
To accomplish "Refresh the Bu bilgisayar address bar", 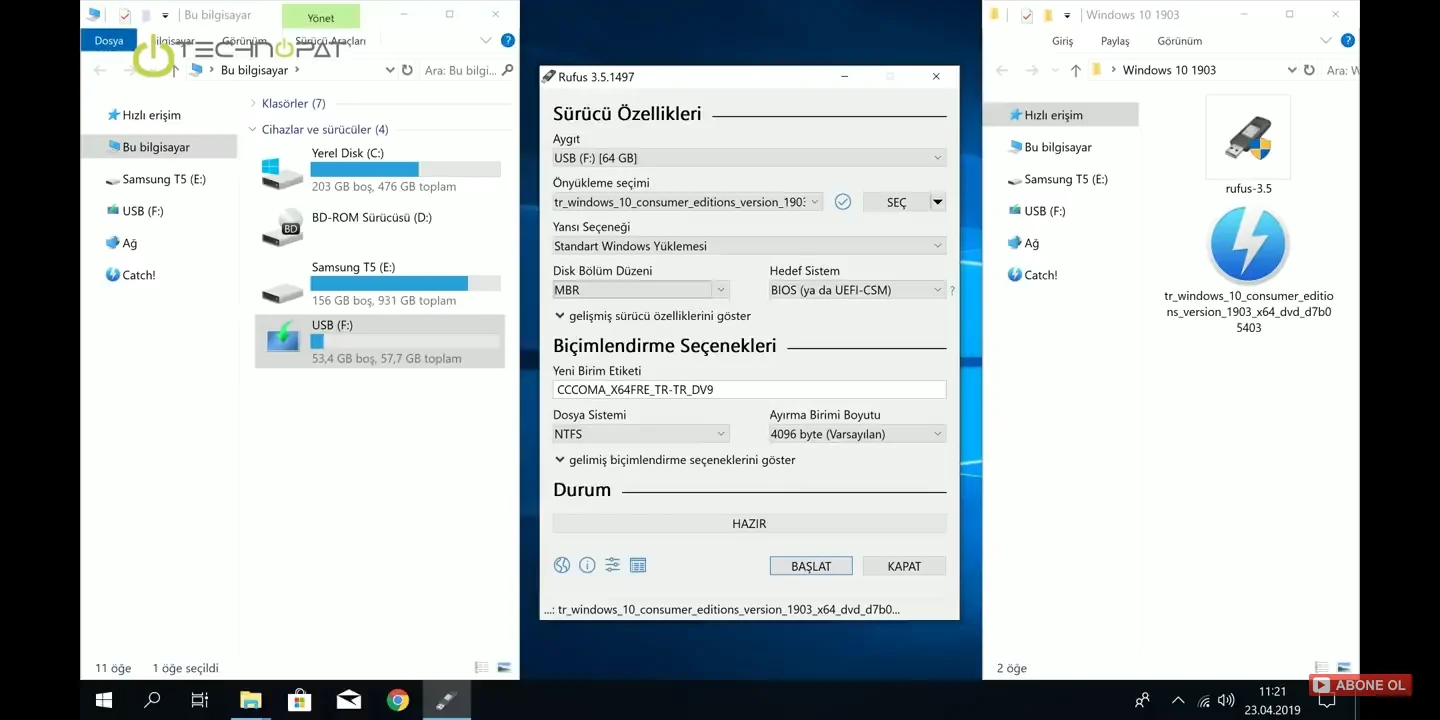I will coord(407,70).
